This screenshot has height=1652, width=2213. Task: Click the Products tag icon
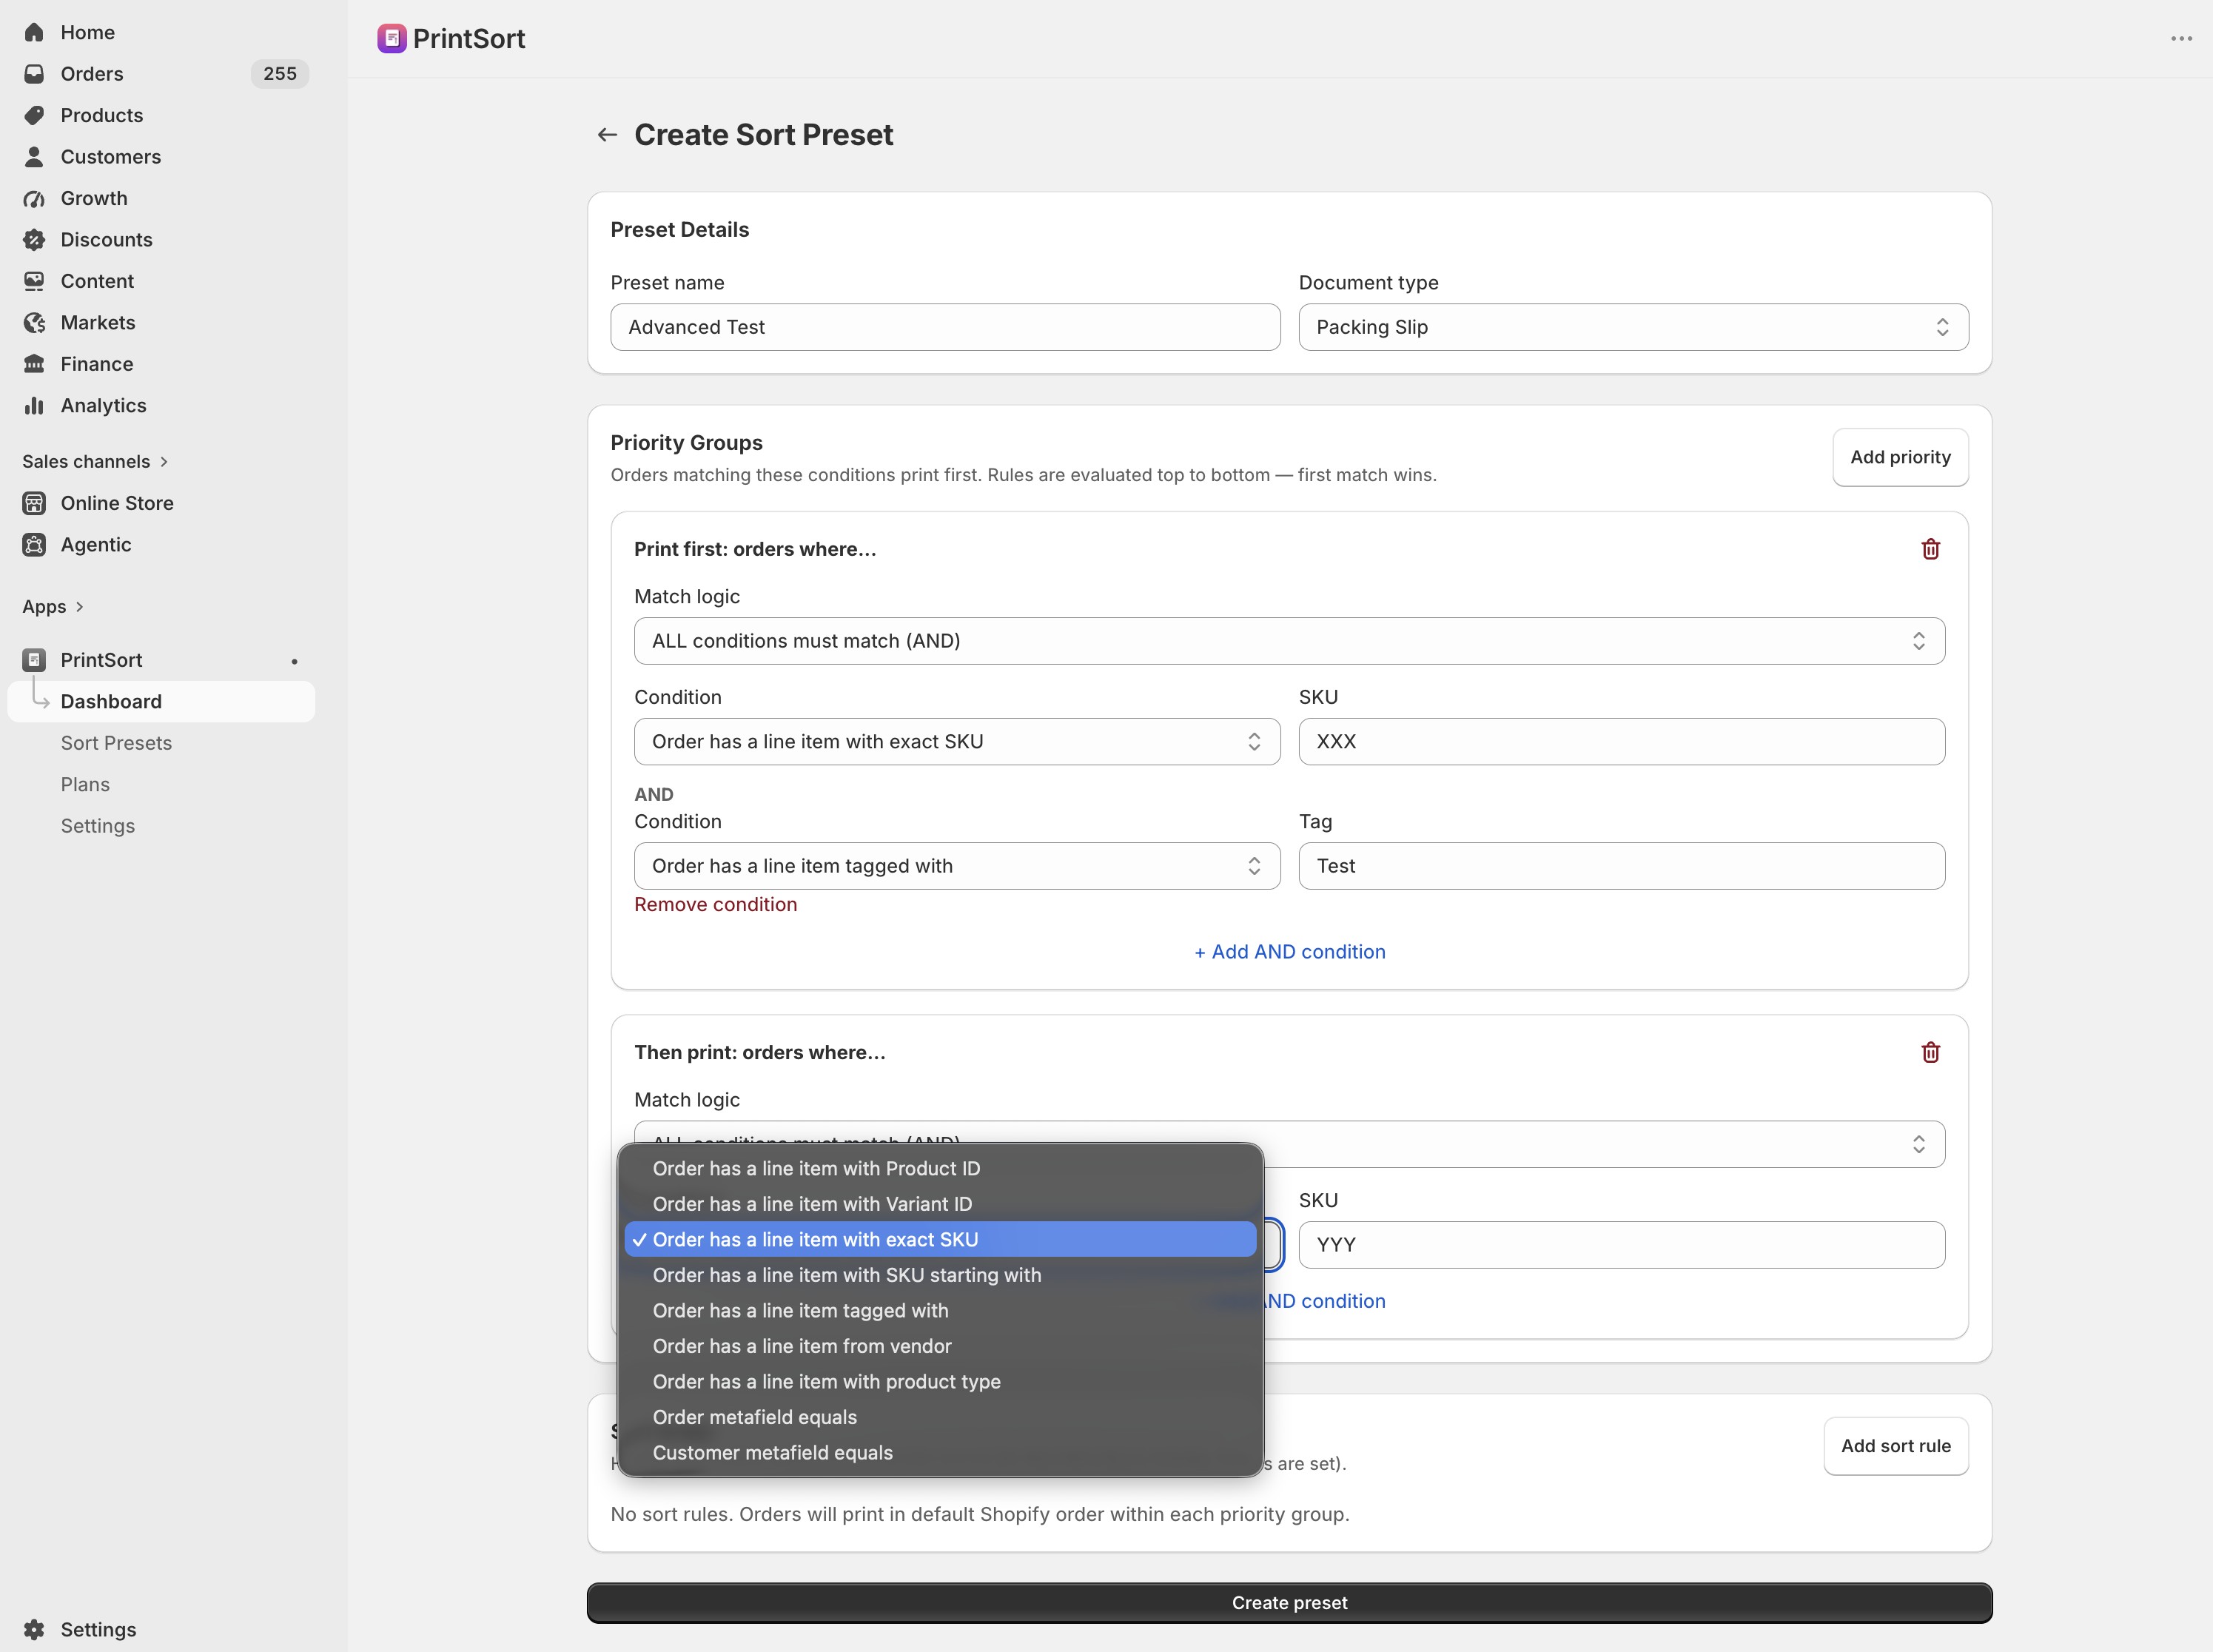pos(34,115)
